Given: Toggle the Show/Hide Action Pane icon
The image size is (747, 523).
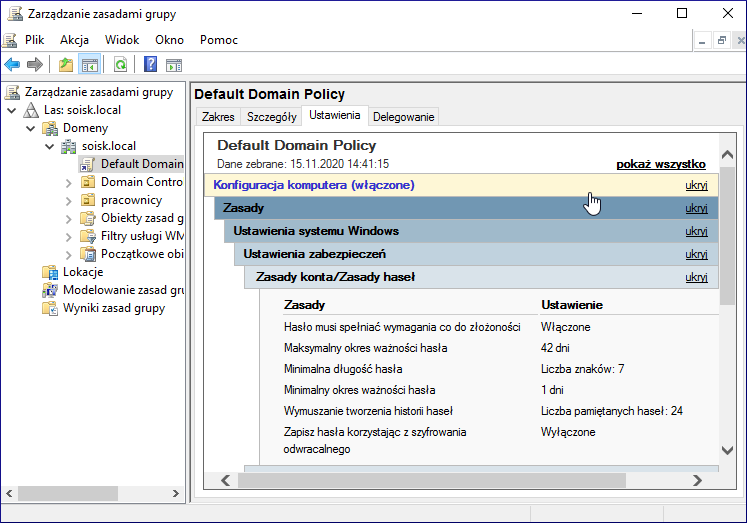Looking at the screenshot, I should coord(174,64).
